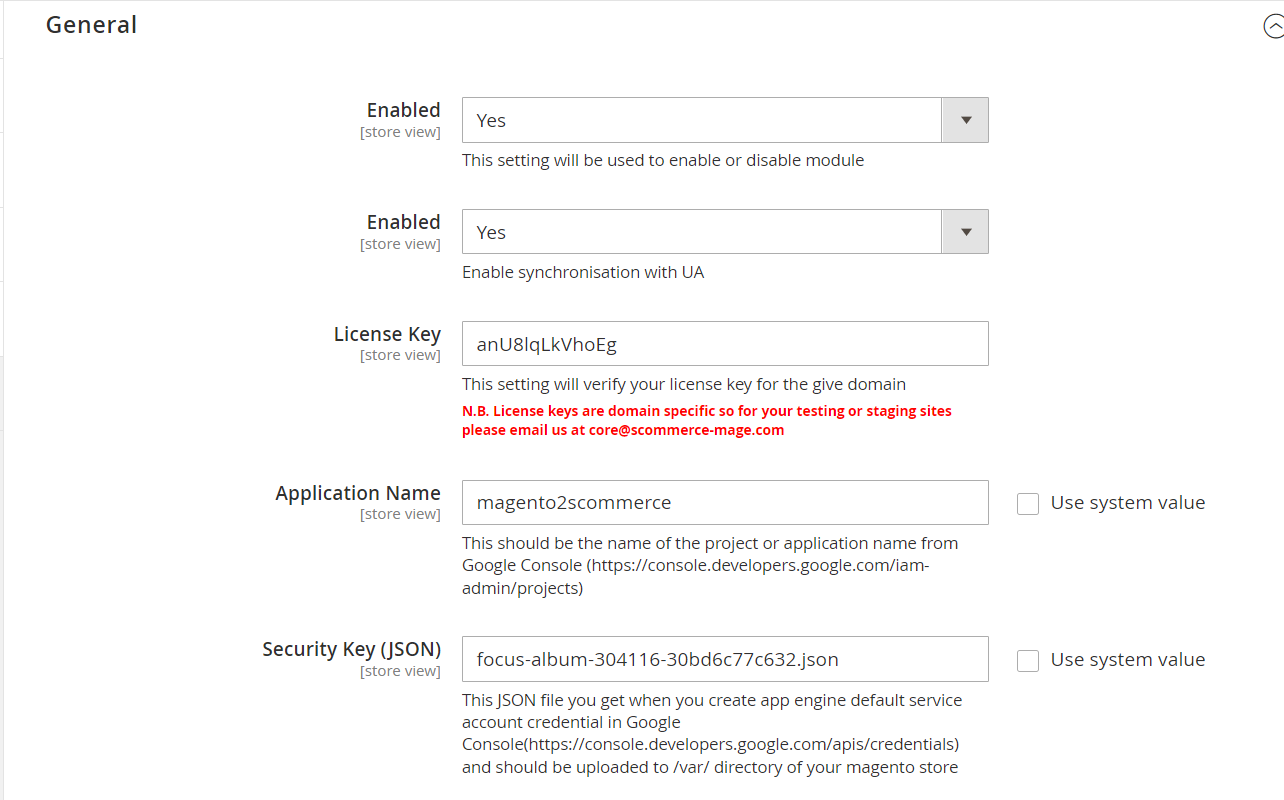
Task: Select the Security Key (JSON) input field
Action: click(x=724, y=660)
